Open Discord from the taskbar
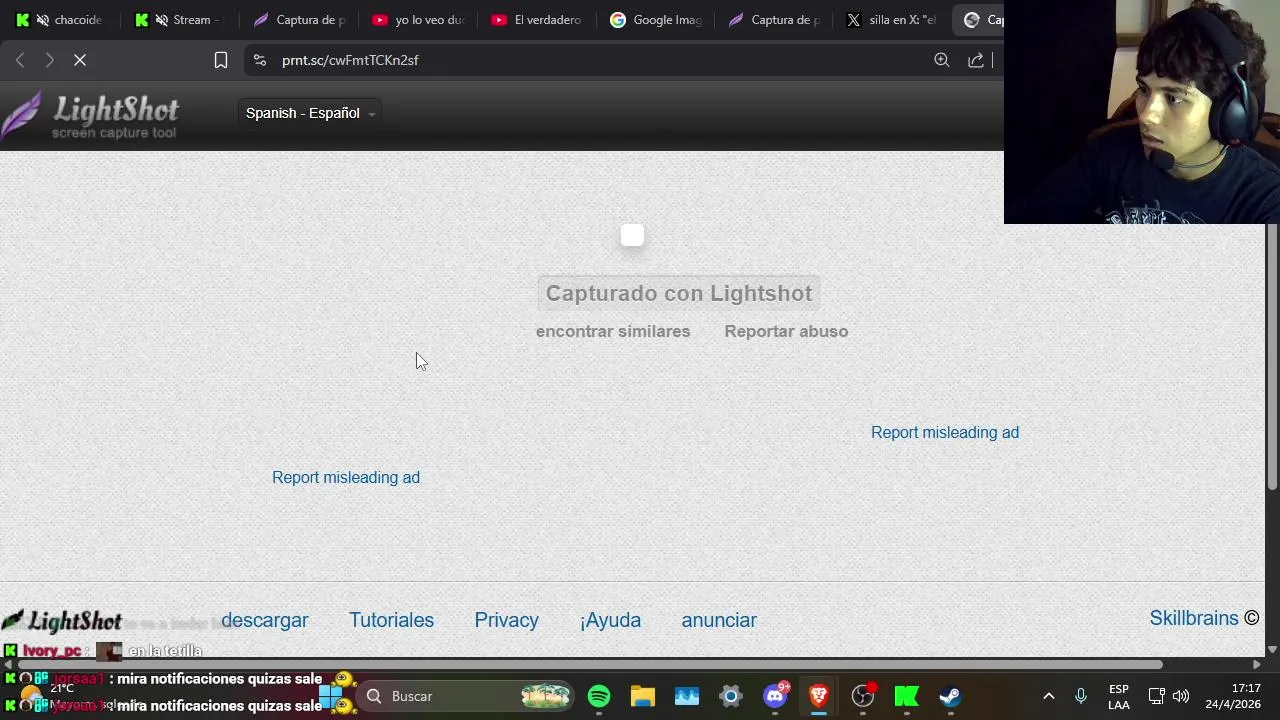Viewport: 1280px width, 720px height. [775, 696]
